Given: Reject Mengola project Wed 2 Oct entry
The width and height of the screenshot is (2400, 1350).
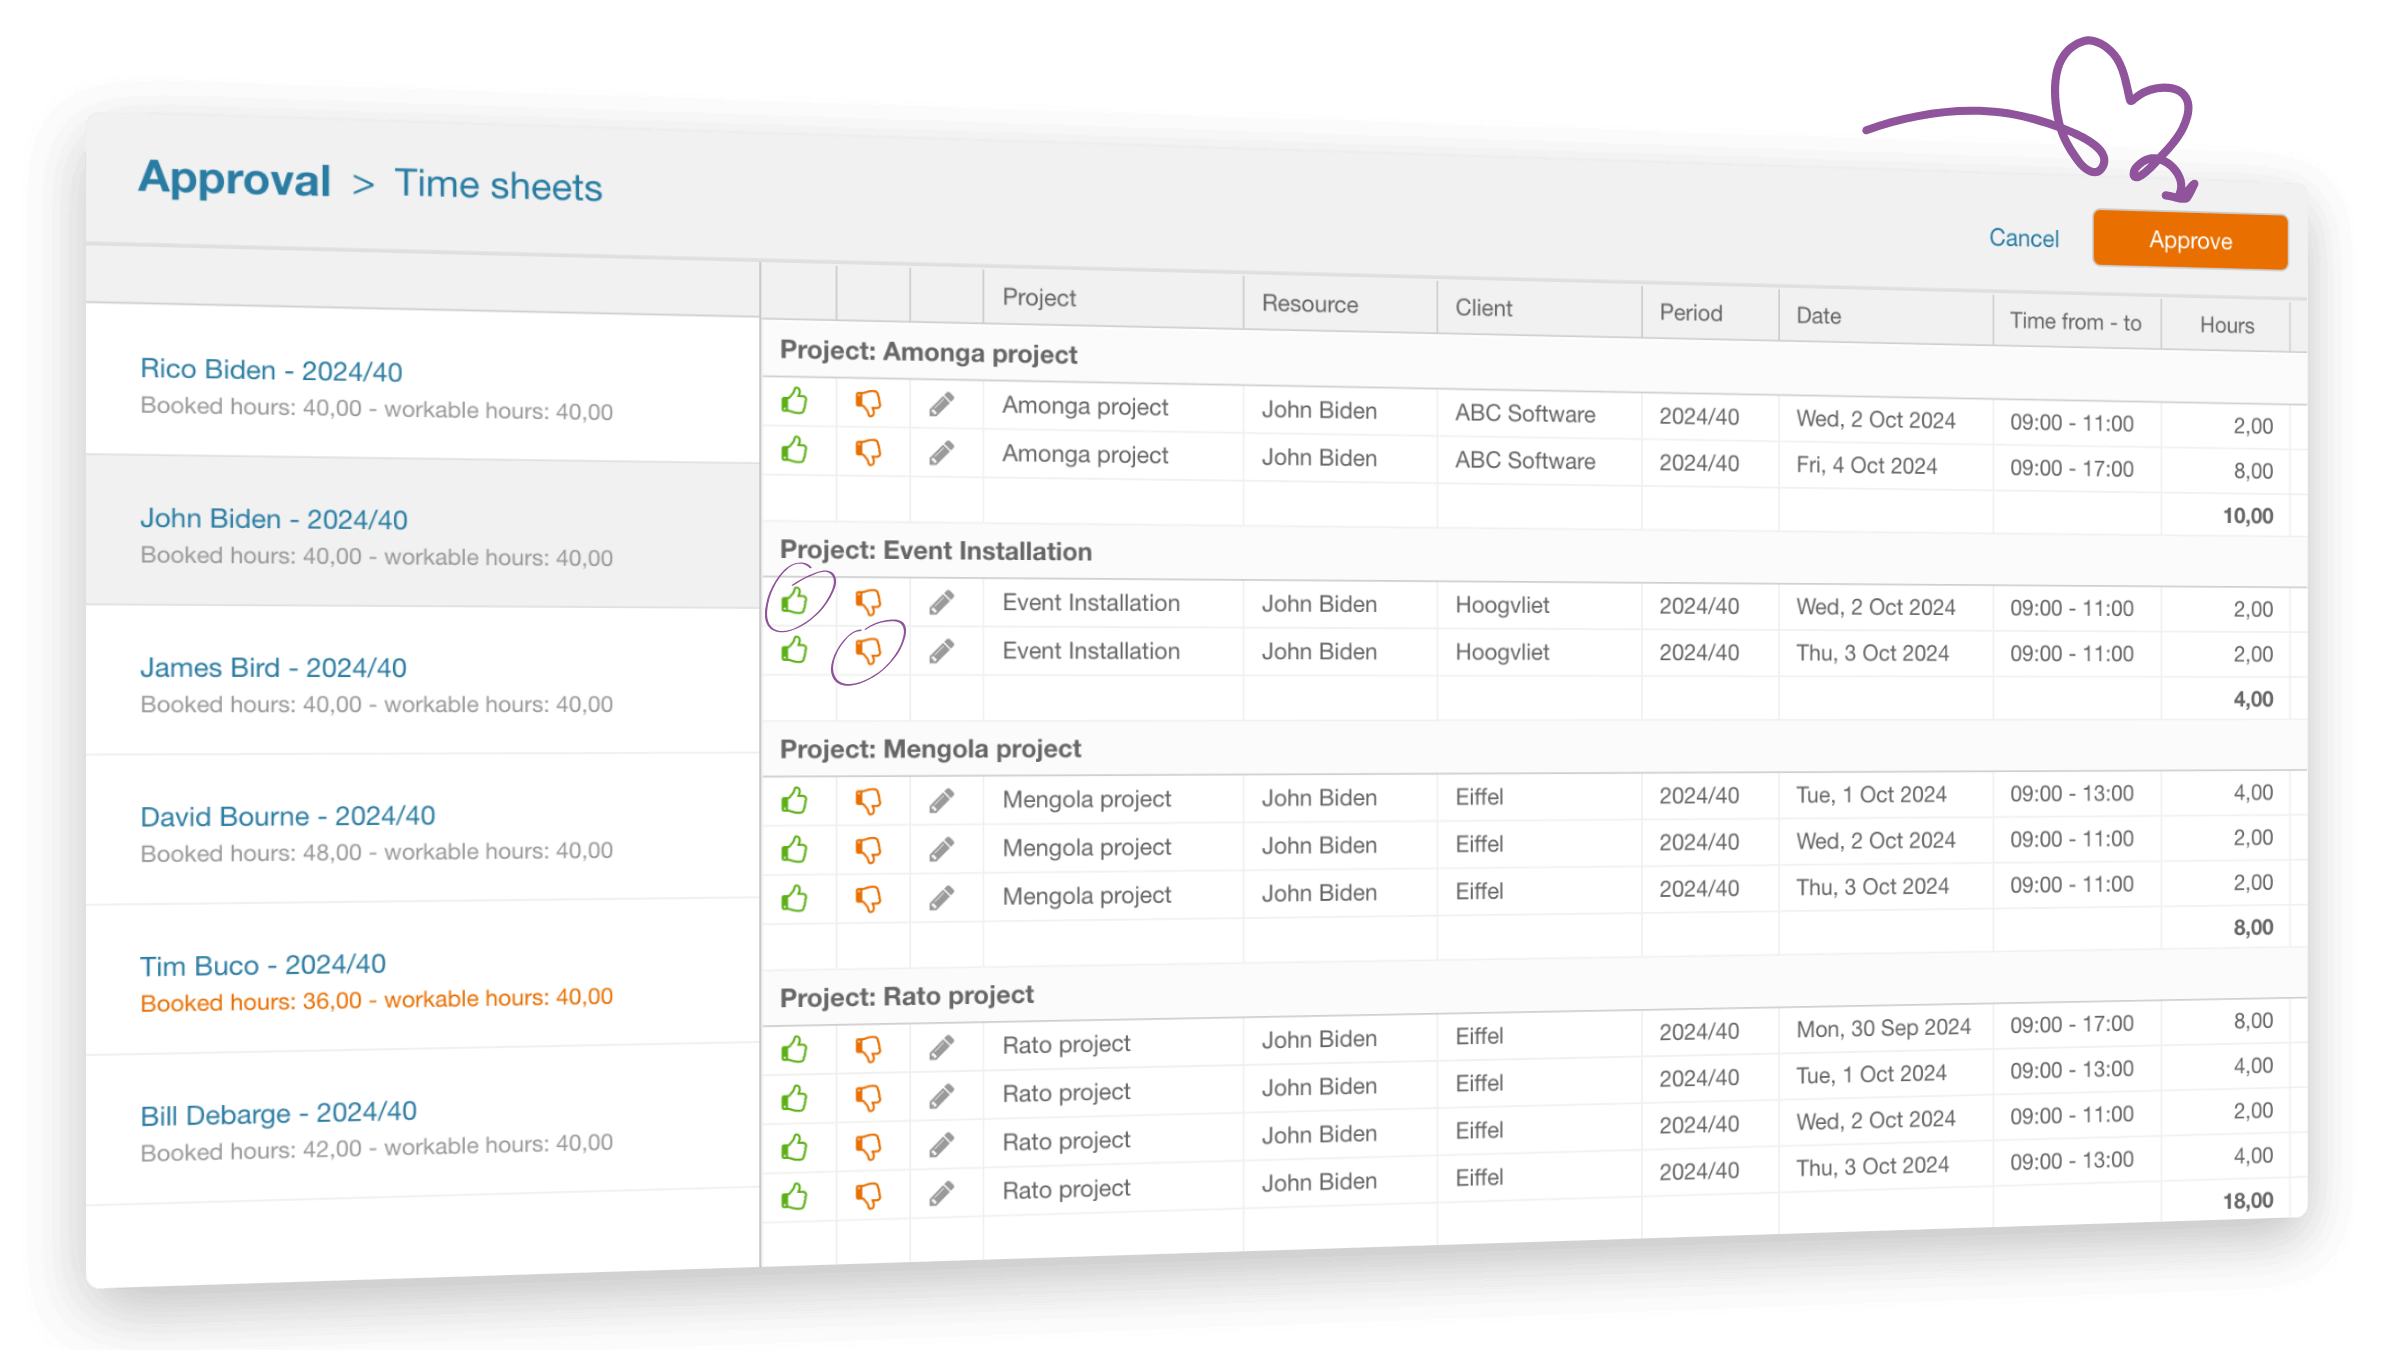Looking at the screenshot, I should tap(868, 850).
